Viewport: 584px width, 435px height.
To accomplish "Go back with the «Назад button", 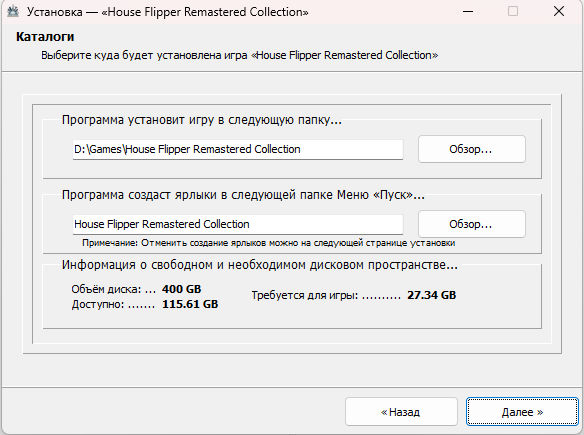I will coord(401,412).
